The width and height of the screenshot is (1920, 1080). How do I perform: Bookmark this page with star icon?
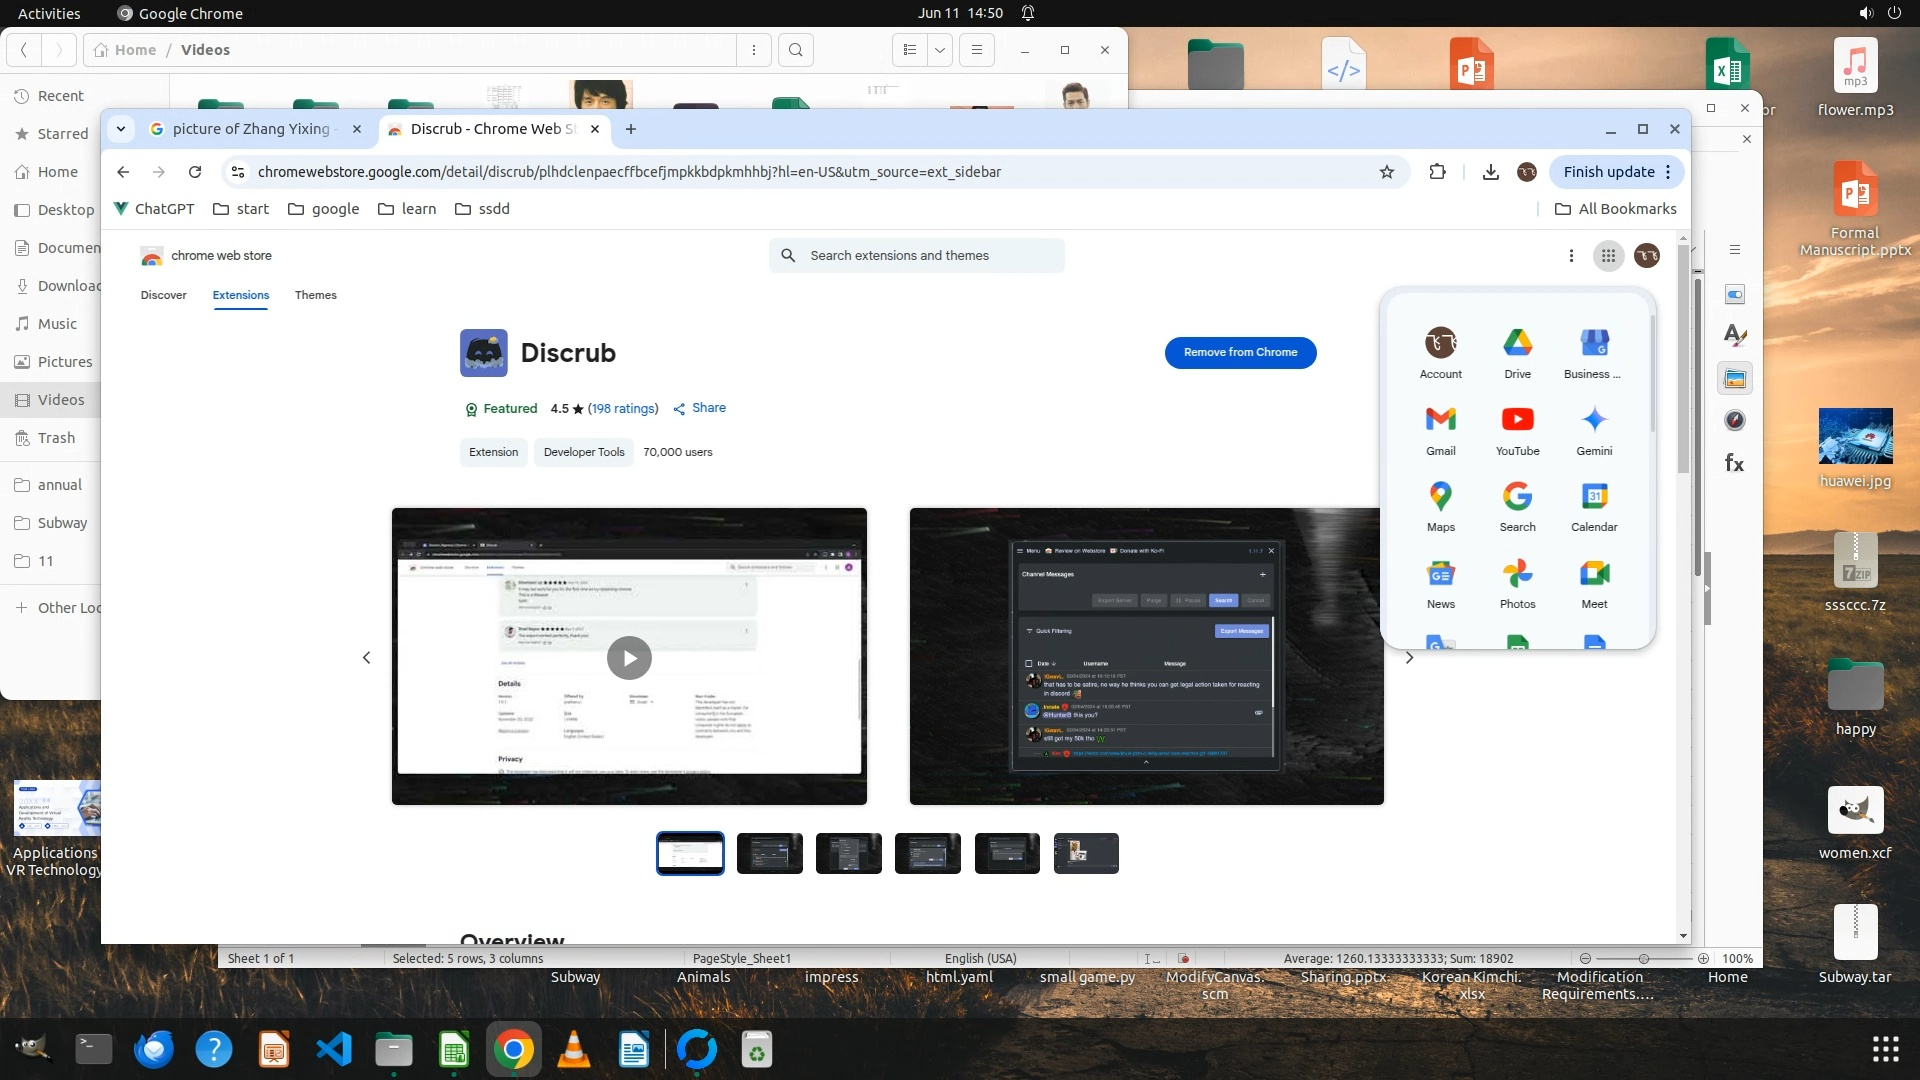(1386, 172)
